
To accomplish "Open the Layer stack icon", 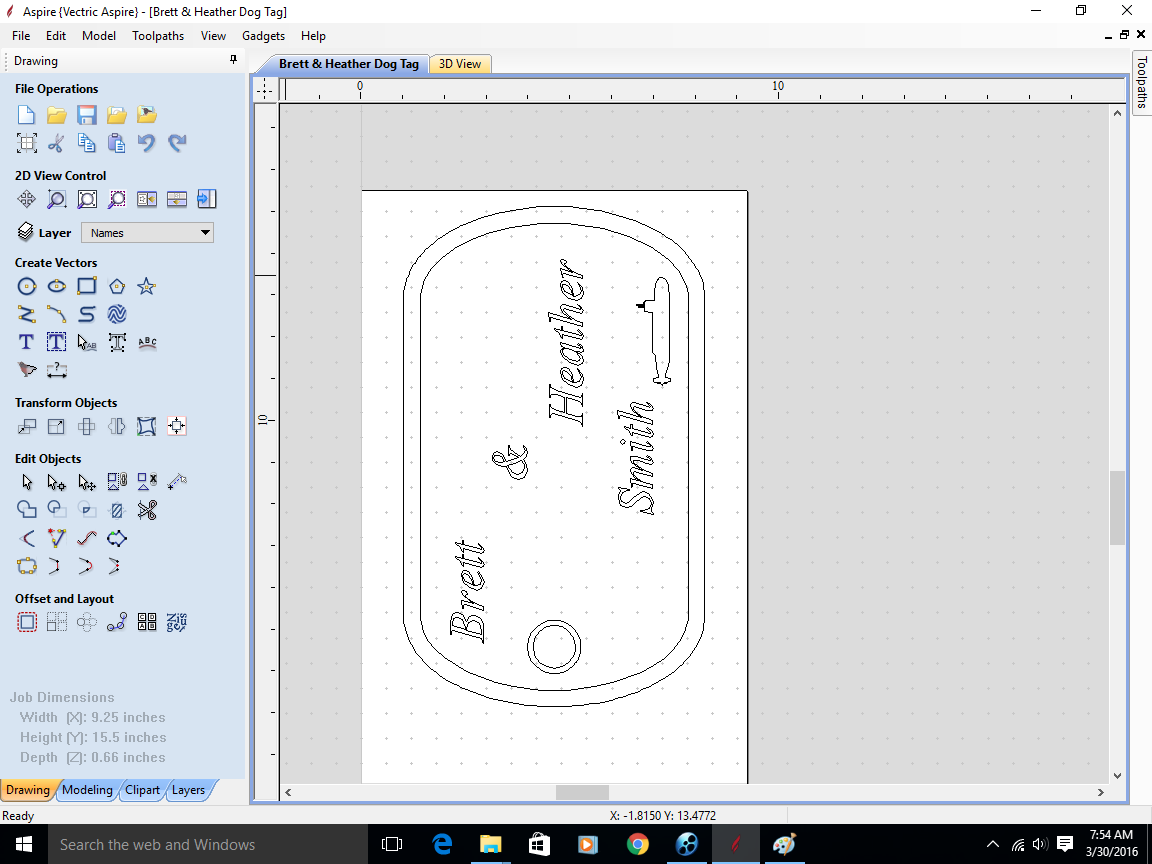I will point(26,232).
